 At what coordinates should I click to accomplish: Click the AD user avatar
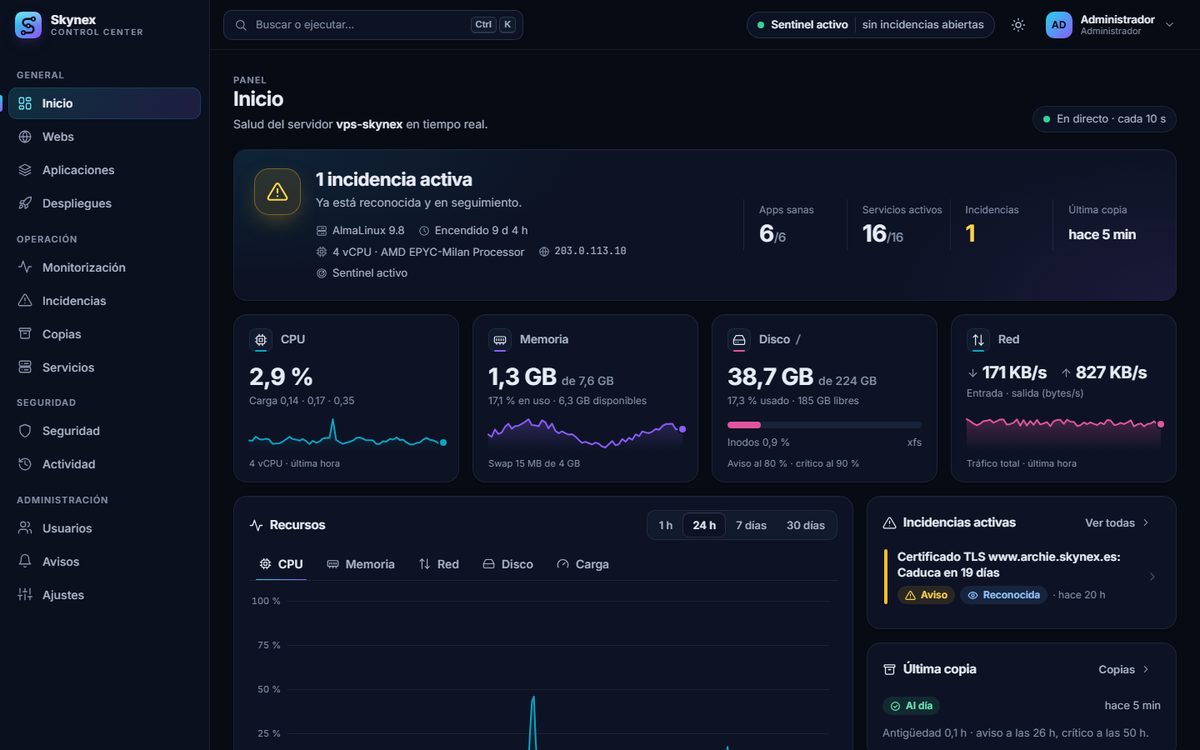(1059, 25)
